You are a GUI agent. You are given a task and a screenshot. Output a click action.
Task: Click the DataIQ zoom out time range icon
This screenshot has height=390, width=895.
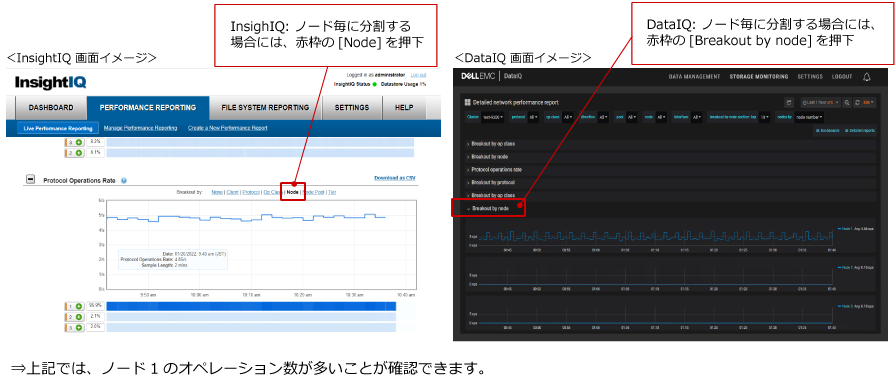click(x=847, y=102)
